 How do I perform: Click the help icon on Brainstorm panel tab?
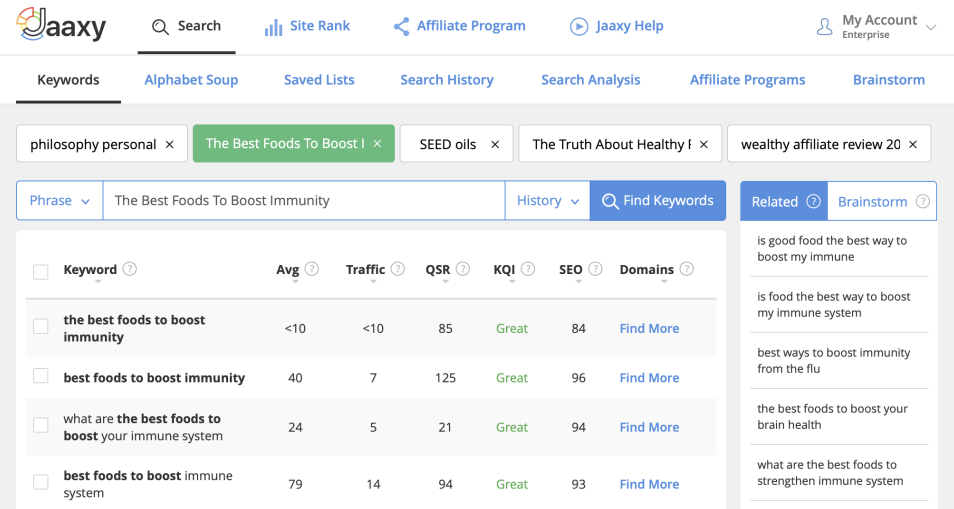pyautogui.click(x=923, y=201)
